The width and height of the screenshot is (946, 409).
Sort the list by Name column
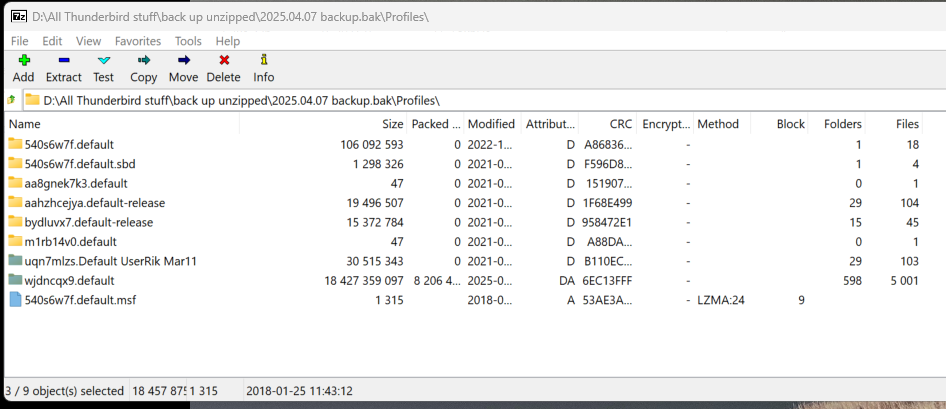coord(25,124)
